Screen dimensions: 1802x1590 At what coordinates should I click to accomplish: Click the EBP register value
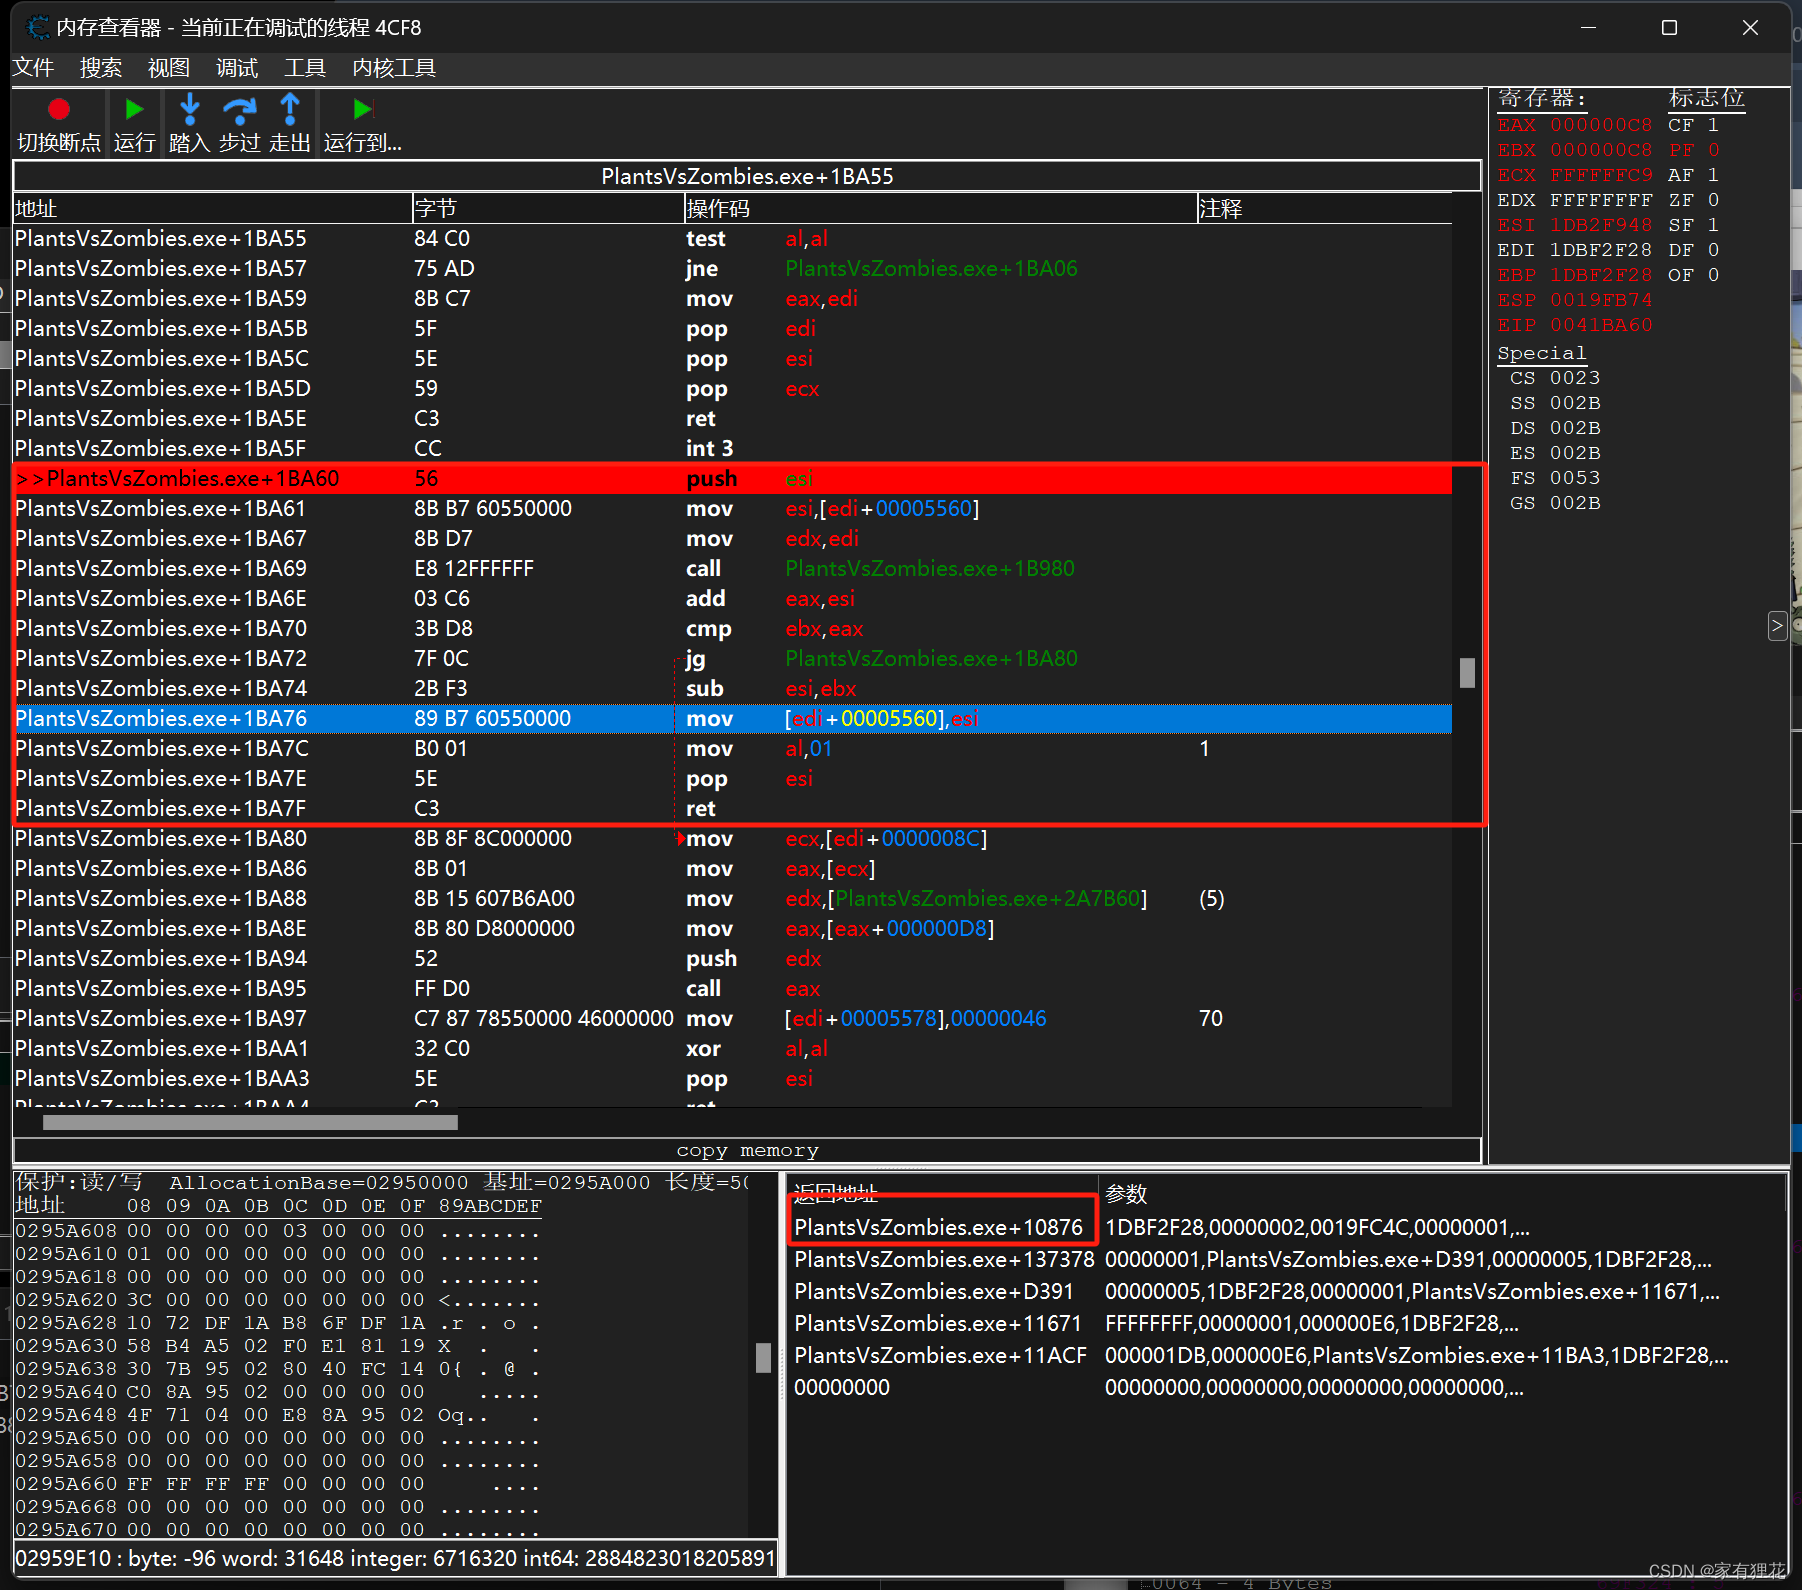click(x=1601, y=275)
